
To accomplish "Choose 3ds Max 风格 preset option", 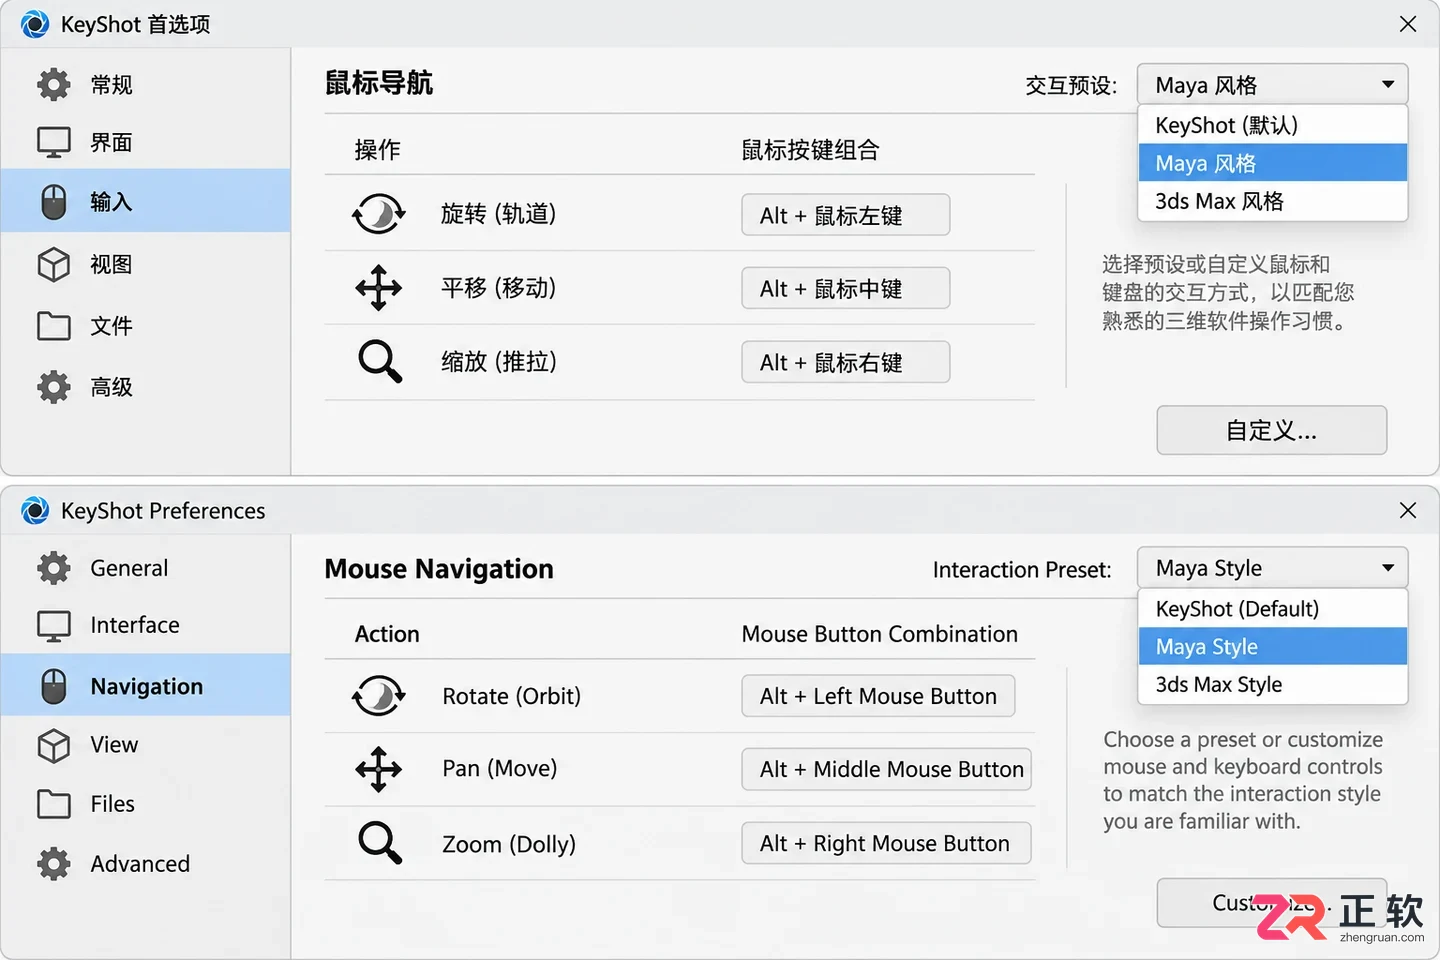I will point(1273,202).
